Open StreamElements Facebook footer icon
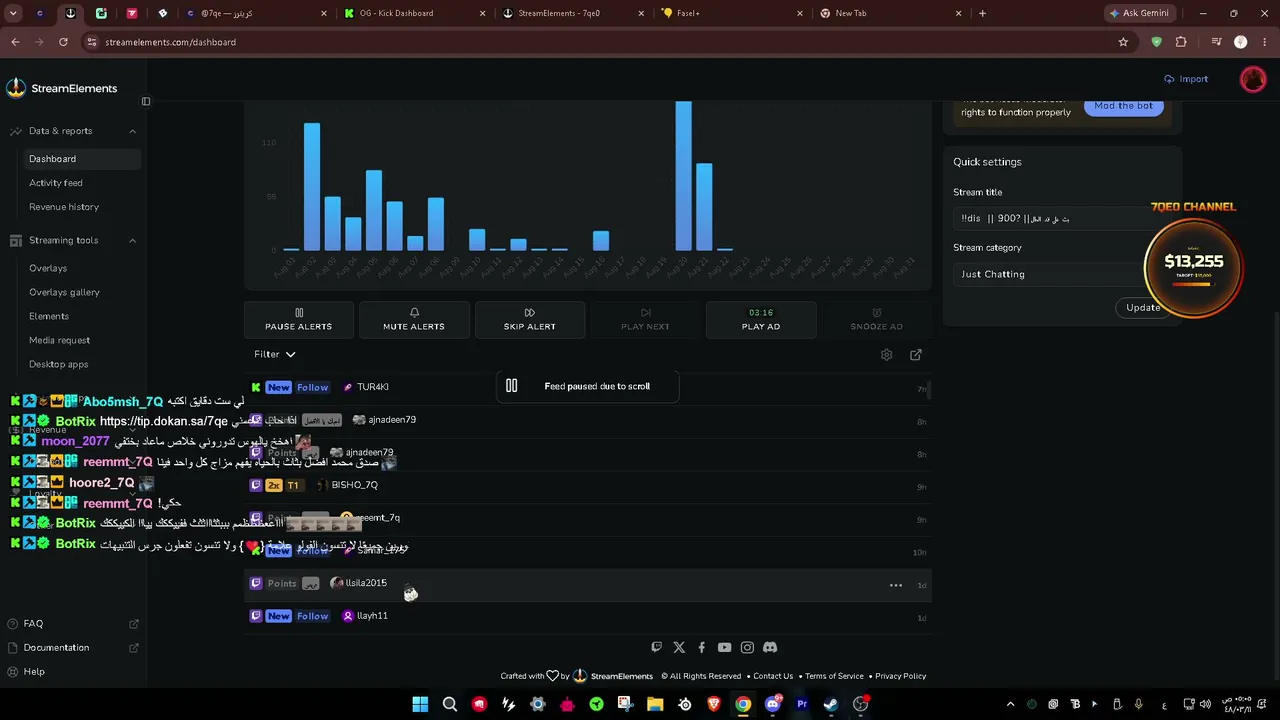The width and height of the screenshot is (1280, 720). 701,648
